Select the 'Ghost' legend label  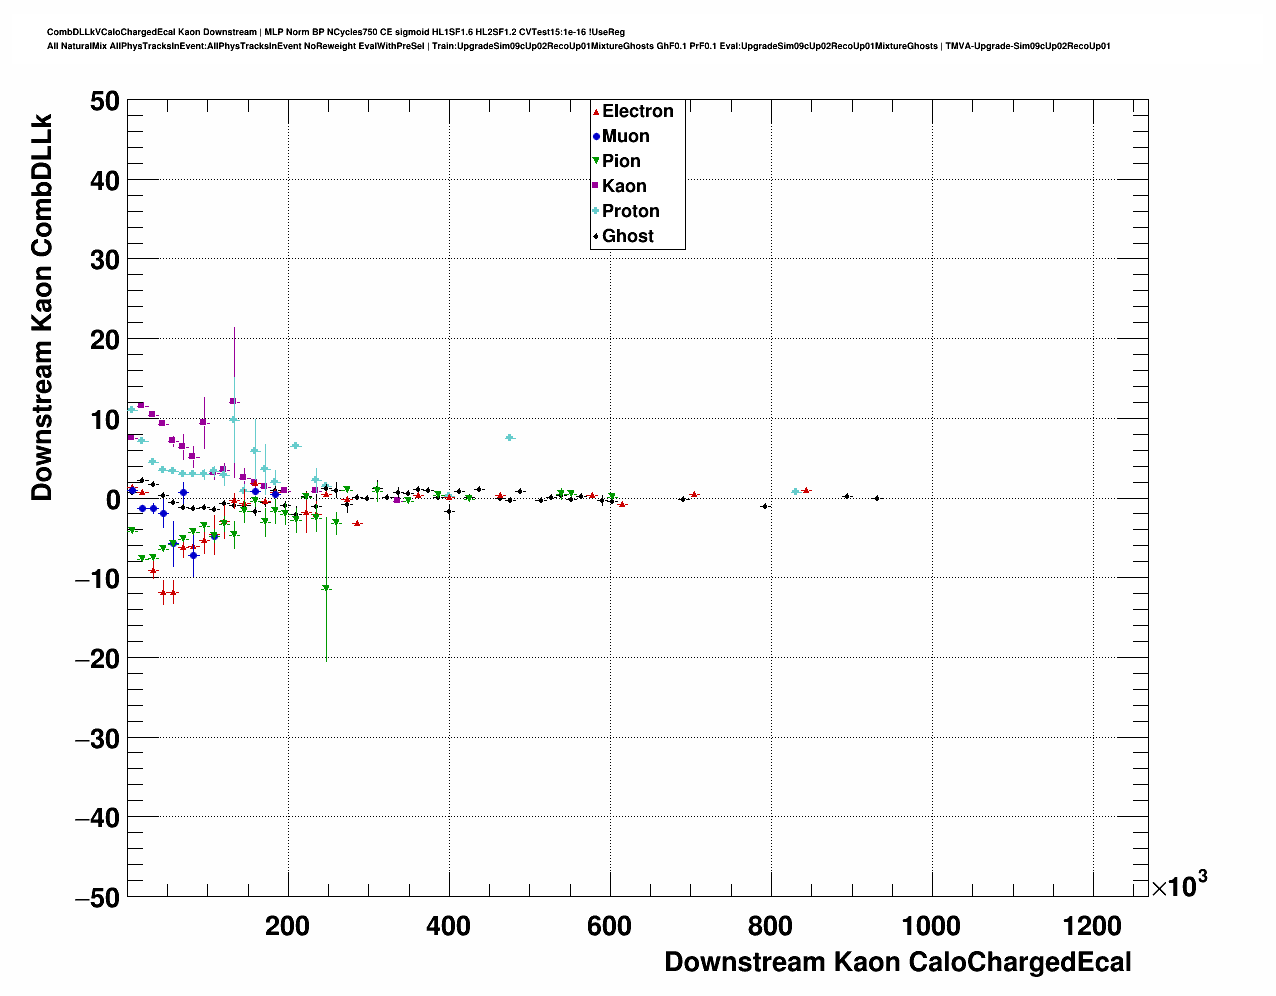pos(628,236)
